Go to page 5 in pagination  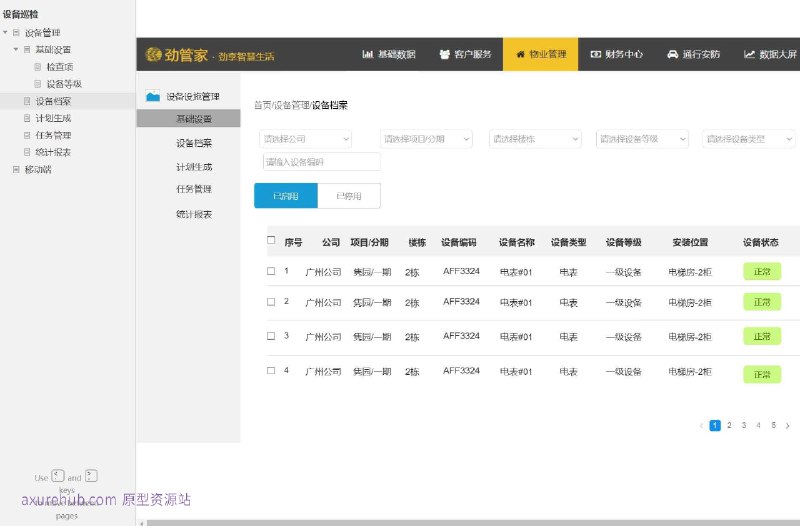pyautogui.click(x=773, y=425)
